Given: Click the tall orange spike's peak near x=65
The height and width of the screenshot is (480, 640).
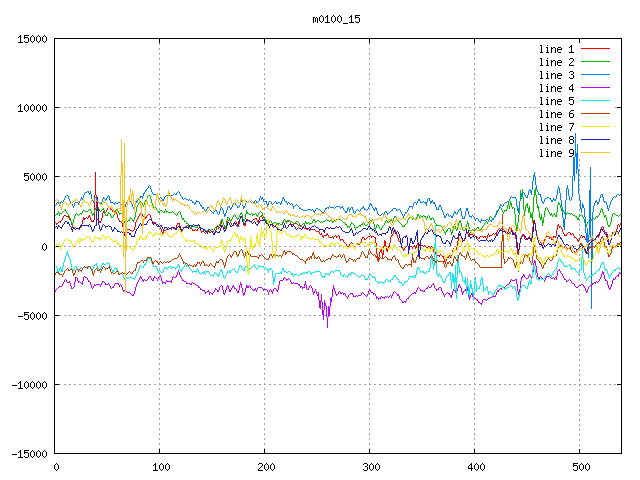Looking at the screenshot, I should click(122, 141).
